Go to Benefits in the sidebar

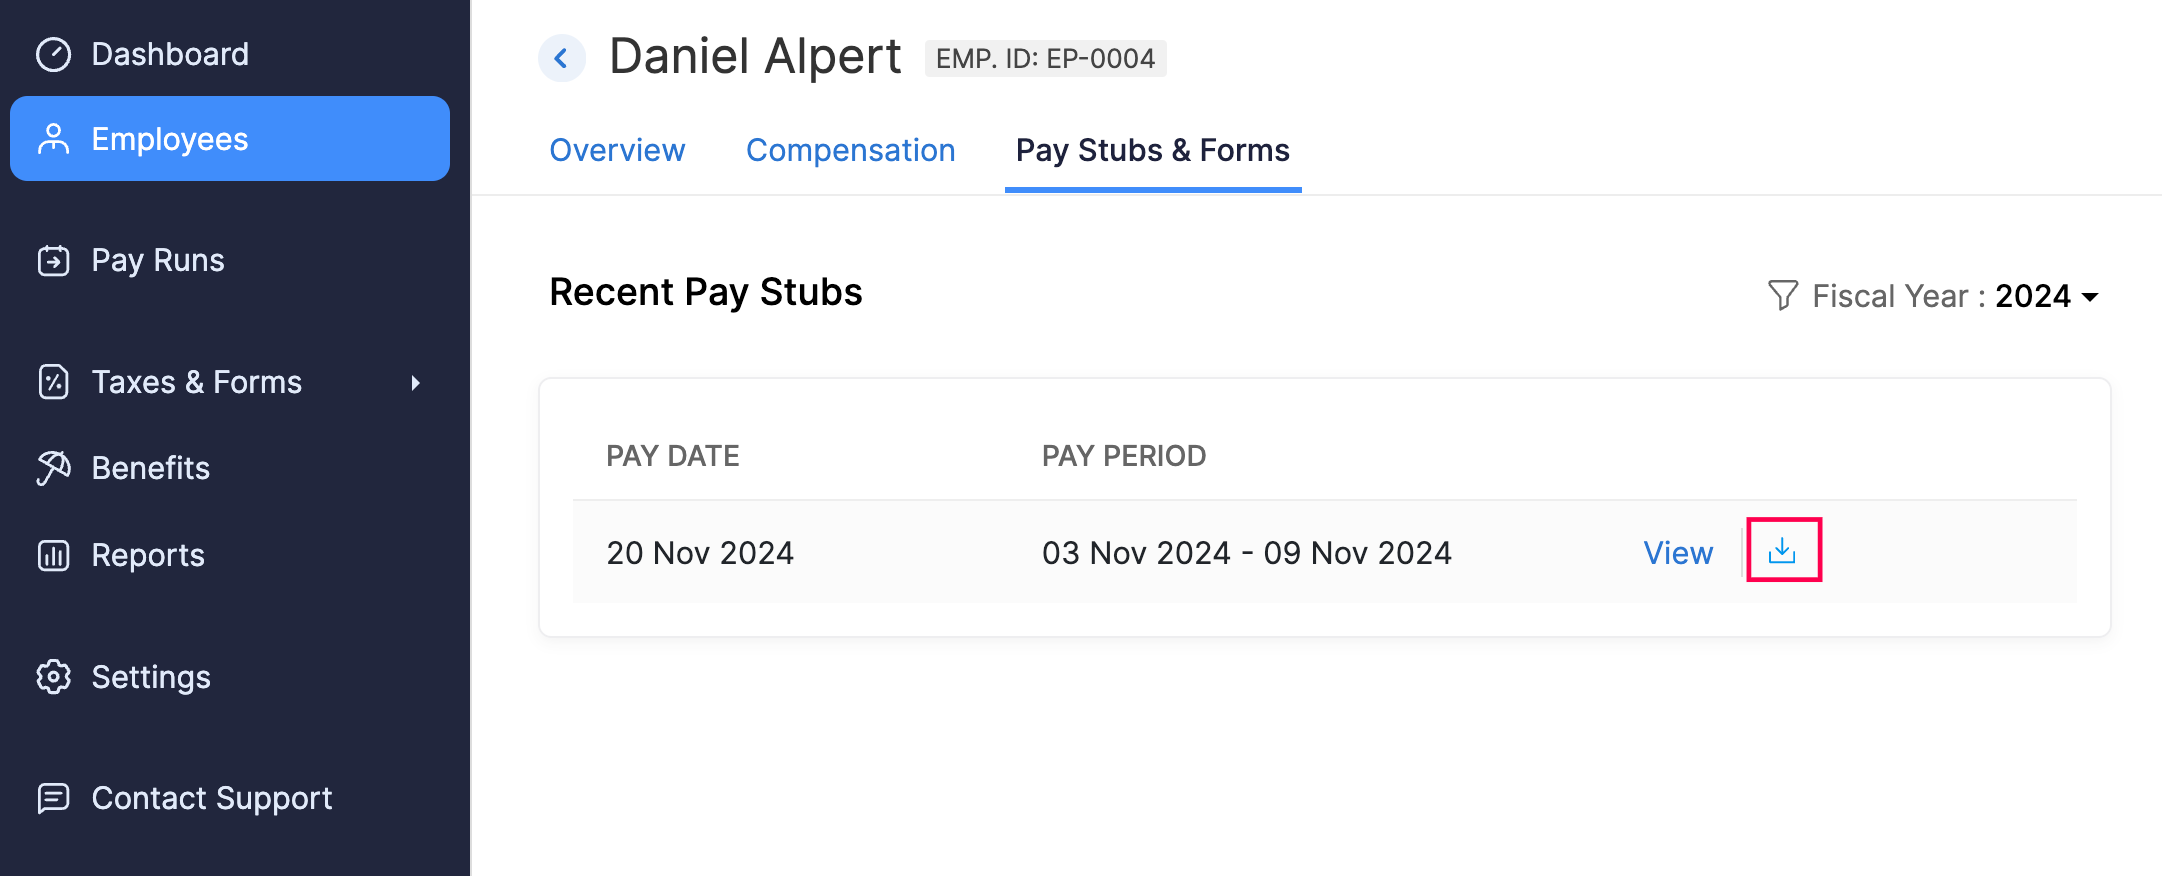point(151,468)
